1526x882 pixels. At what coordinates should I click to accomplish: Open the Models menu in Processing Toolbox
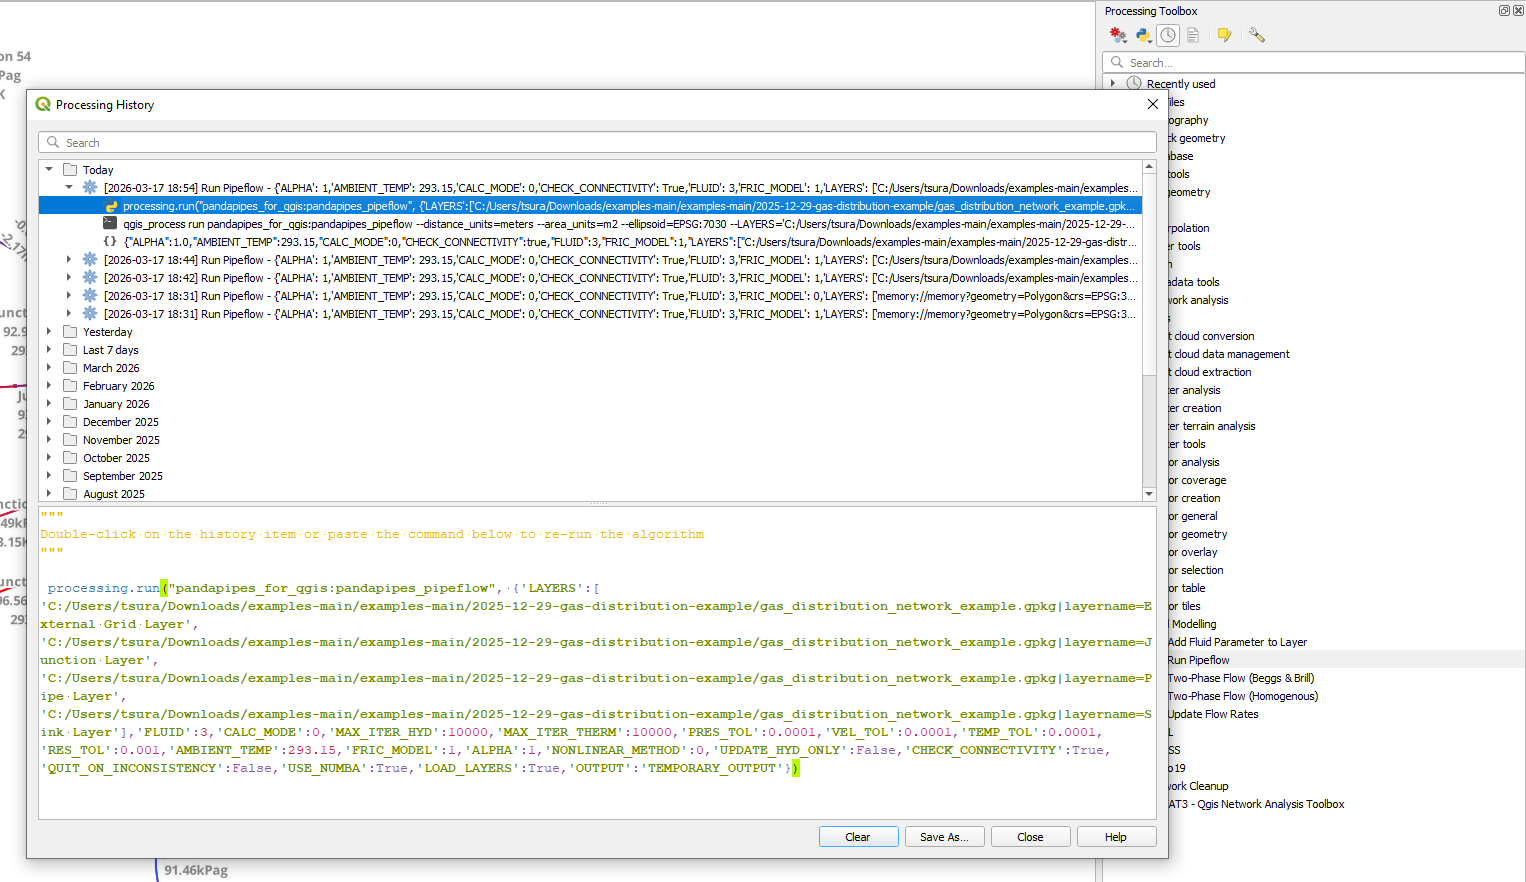(1118, 35)
